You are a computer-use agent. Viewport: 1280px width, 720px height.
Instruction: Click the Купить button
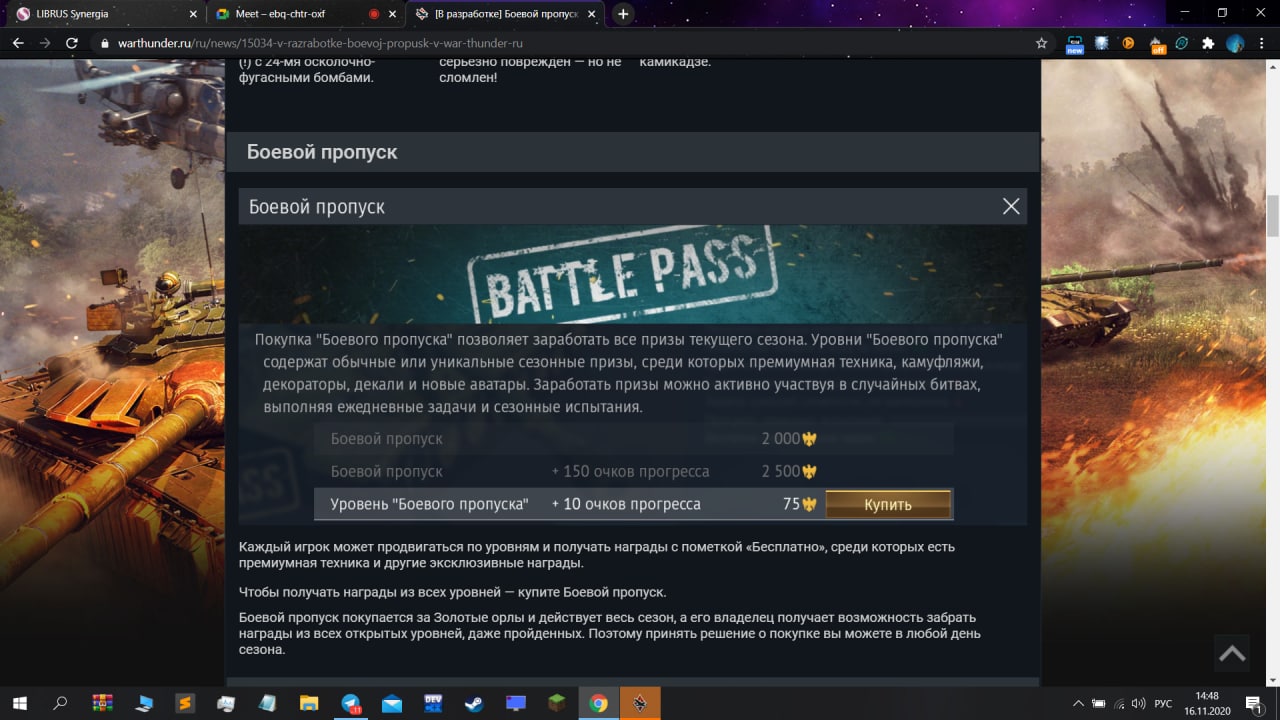888,505
